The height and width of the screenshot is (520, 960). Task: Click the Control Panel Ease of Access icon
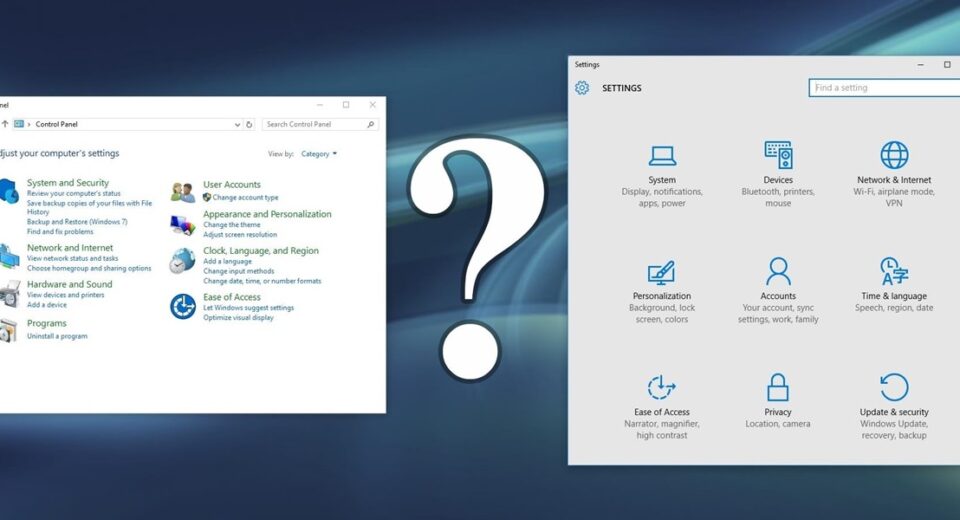(x=182, y=306)
